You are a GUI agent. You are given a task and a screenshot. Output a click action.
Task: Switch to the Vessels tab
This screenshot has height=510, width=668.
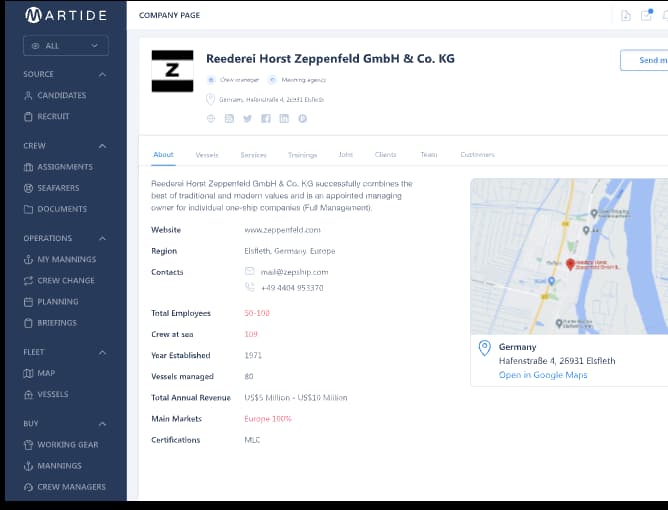tap(207, 155)
